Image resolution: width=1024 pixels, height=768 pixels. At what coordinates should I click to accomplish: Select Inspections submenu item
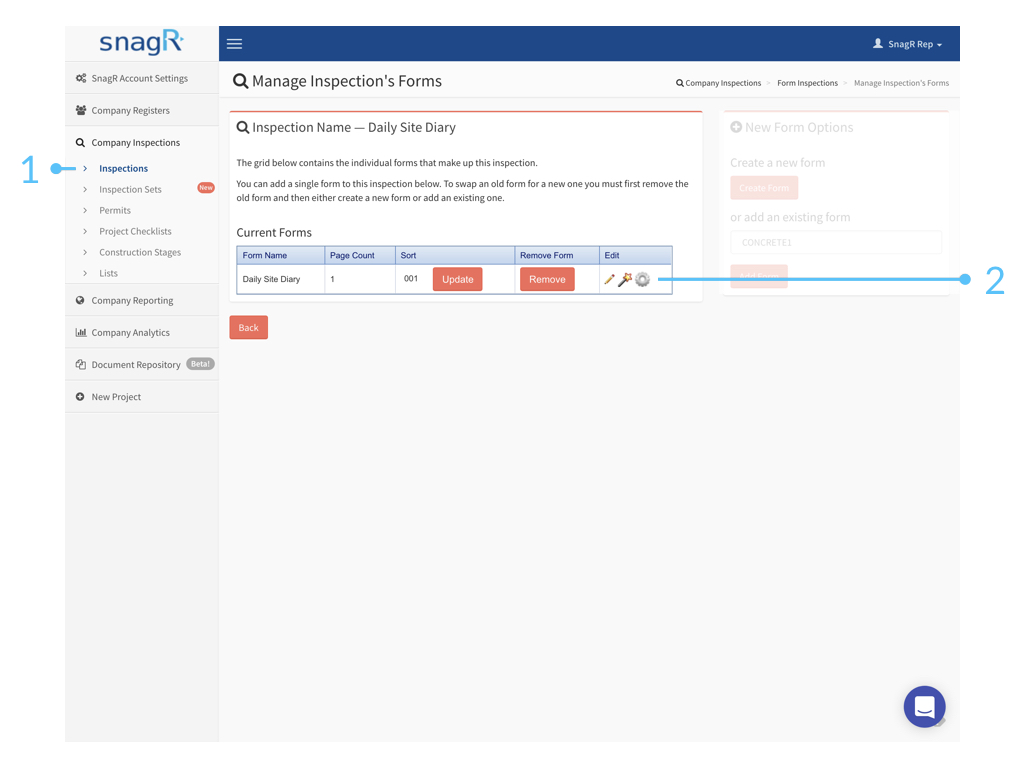click(x=123, y=168)
